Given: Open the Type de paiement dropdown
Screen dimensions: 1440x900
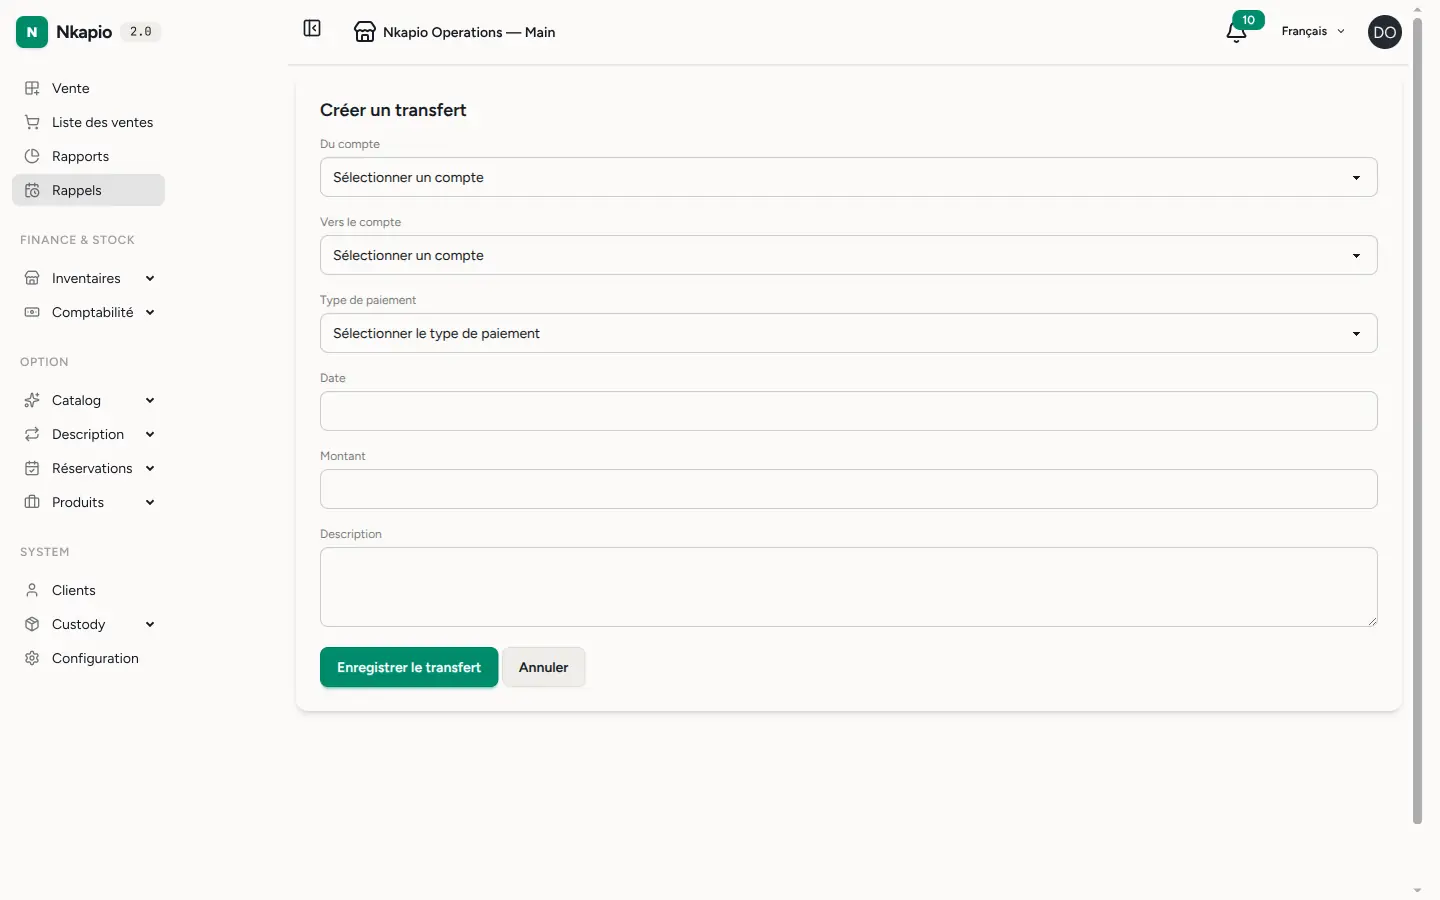Looking at the screenshot, I should (x=848, y=333).
